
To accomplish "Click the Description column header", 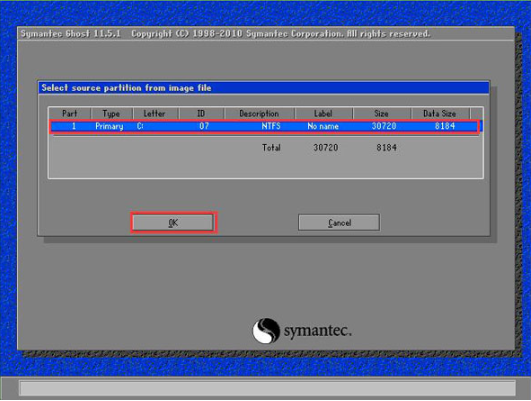I will (x=259, y=113).
